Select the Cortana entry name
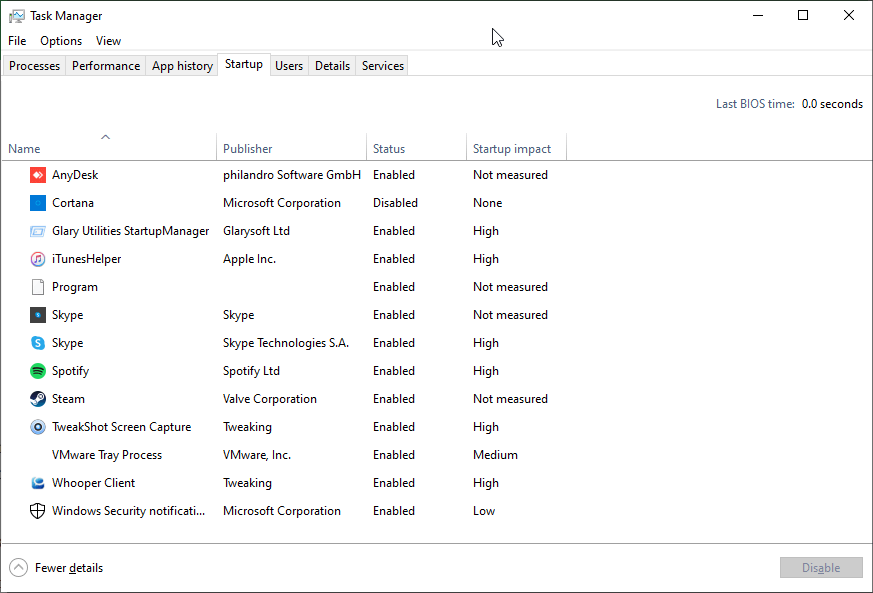The image size is (873, 593). pos(73,203)
